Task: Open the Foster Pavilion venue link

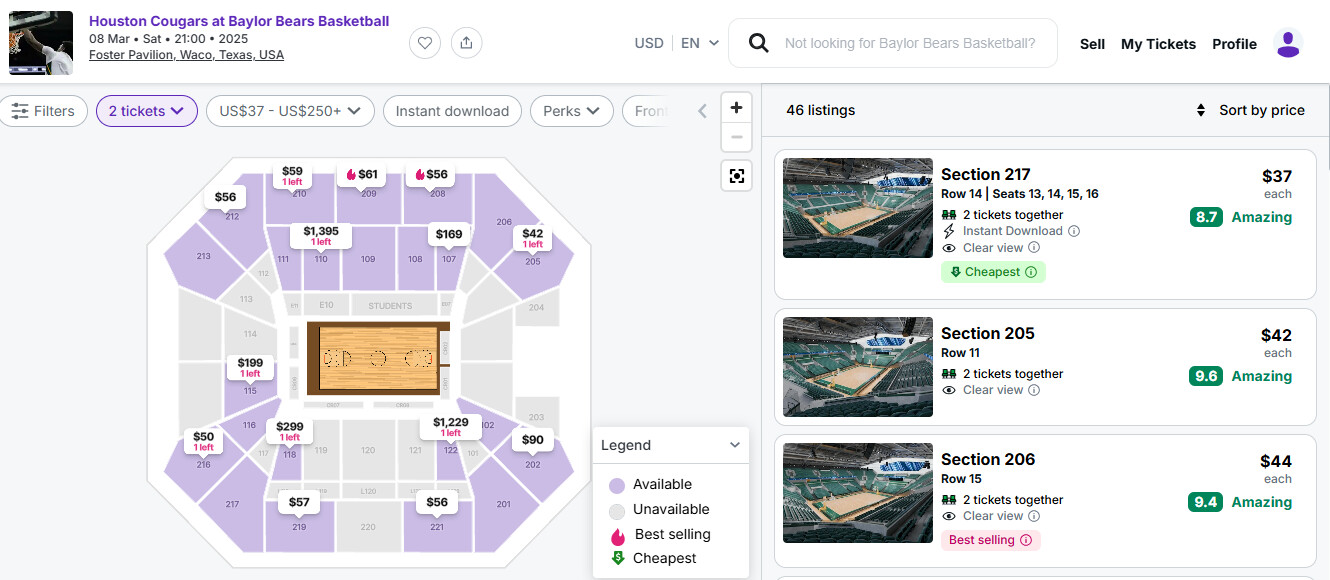Action: [x=186, y=55]
